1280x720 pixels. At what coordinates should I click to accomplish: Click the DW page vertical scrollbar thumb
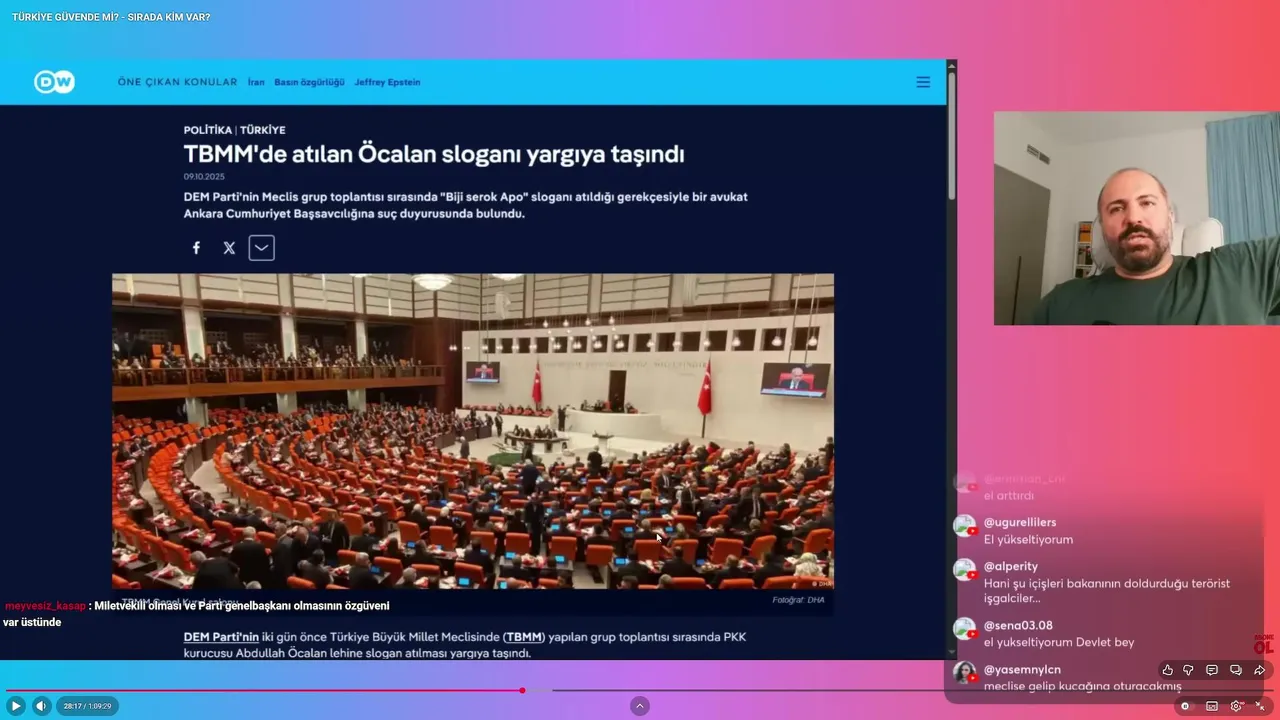(x=952, y=135)
